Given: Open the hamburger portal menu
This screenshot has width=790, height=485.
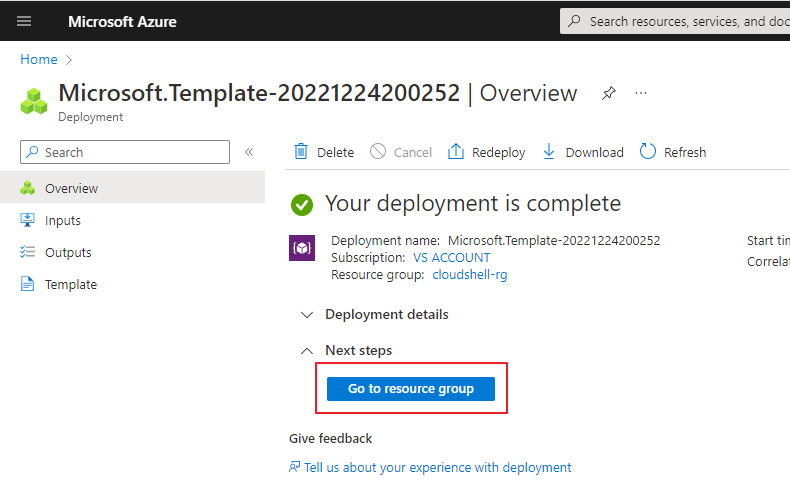Looking at the screenshot, I should pyautogui.click(x=25, y=21).
